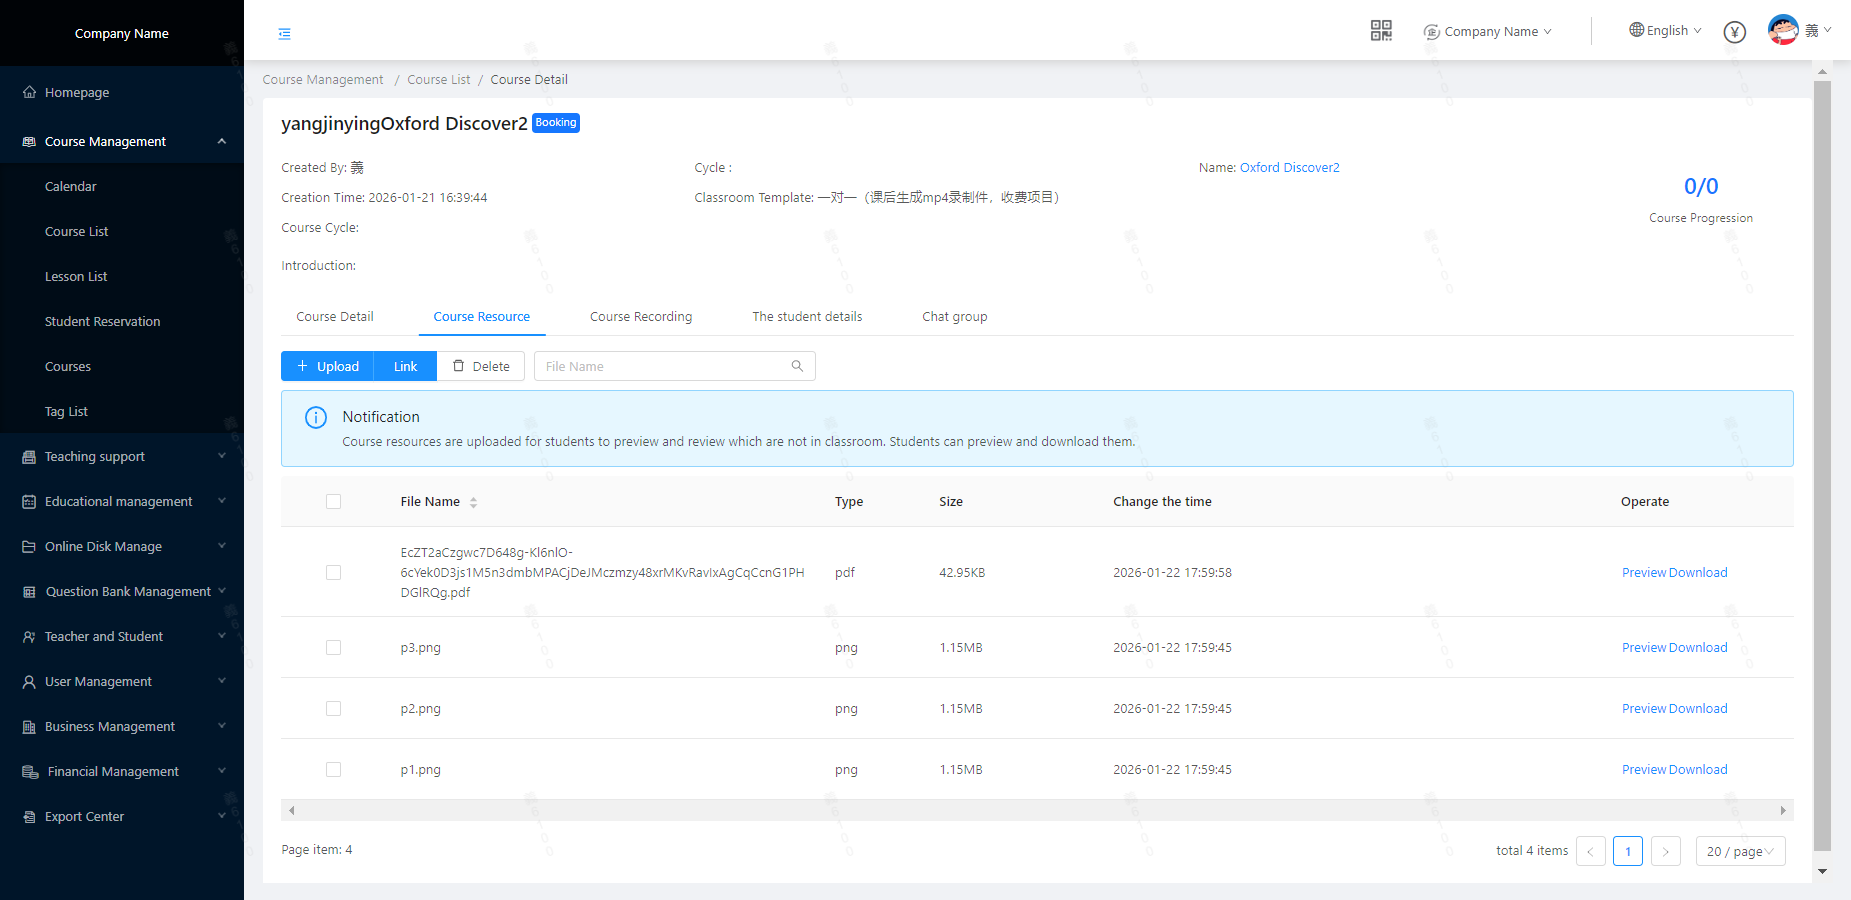Sort by File Name using sort arrows

click(473, 502)
